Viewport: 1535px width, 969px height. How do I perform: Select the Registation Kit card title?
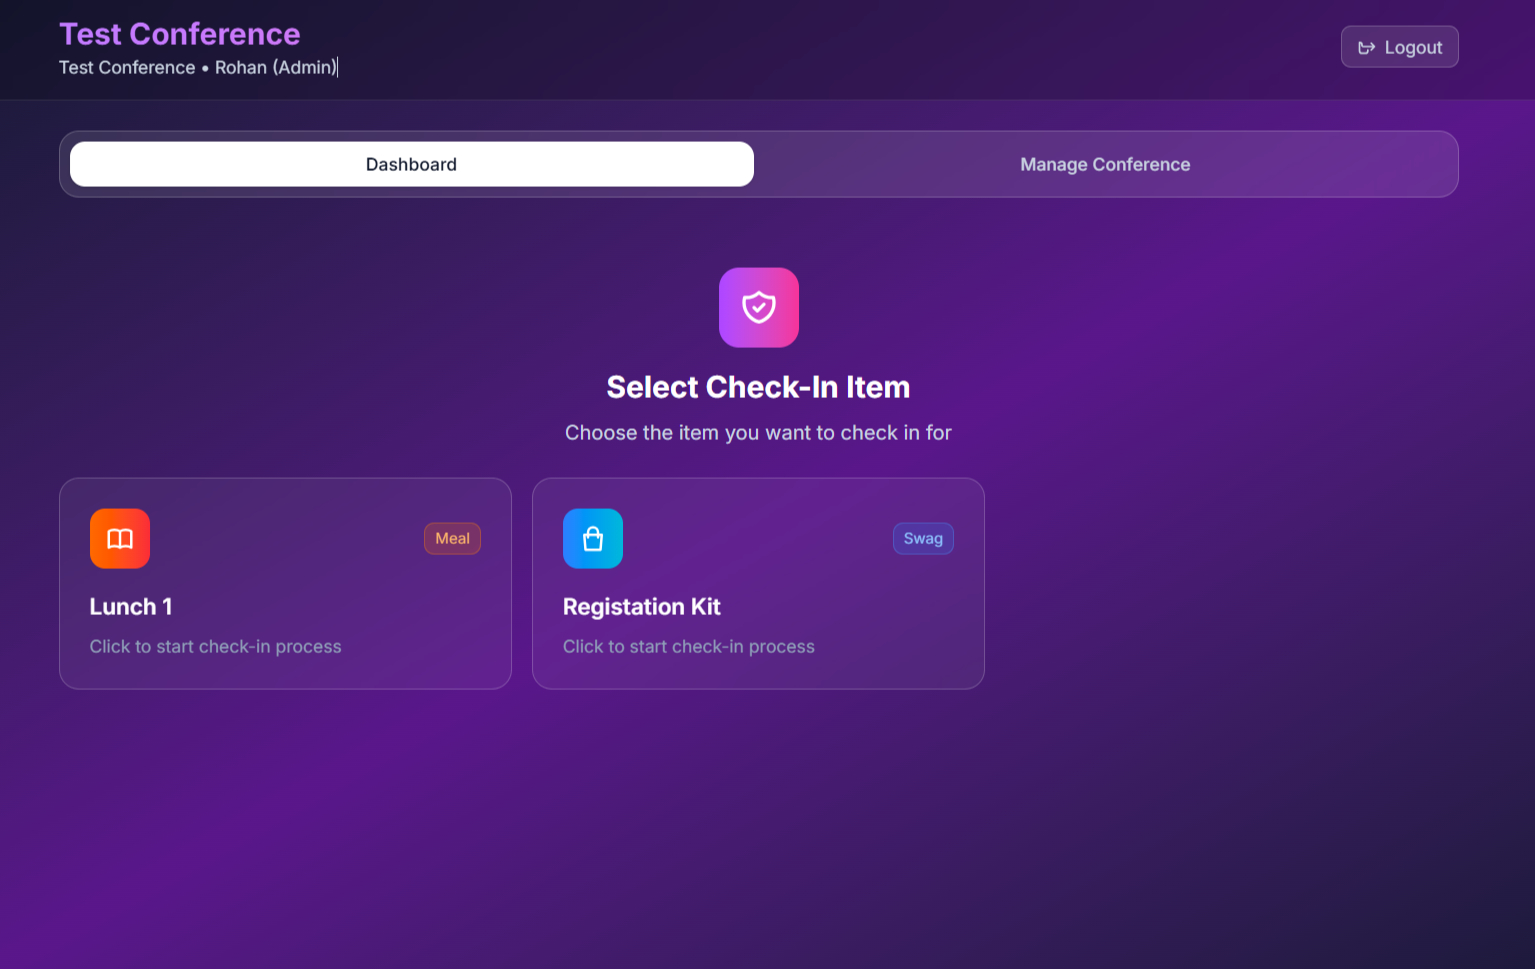click(x=641, y=607)
